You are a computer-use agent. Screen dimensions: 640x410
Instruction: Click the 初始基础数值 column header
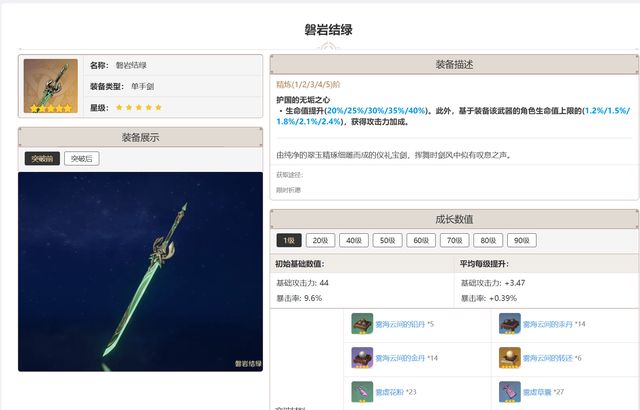(x=300, y=264)
